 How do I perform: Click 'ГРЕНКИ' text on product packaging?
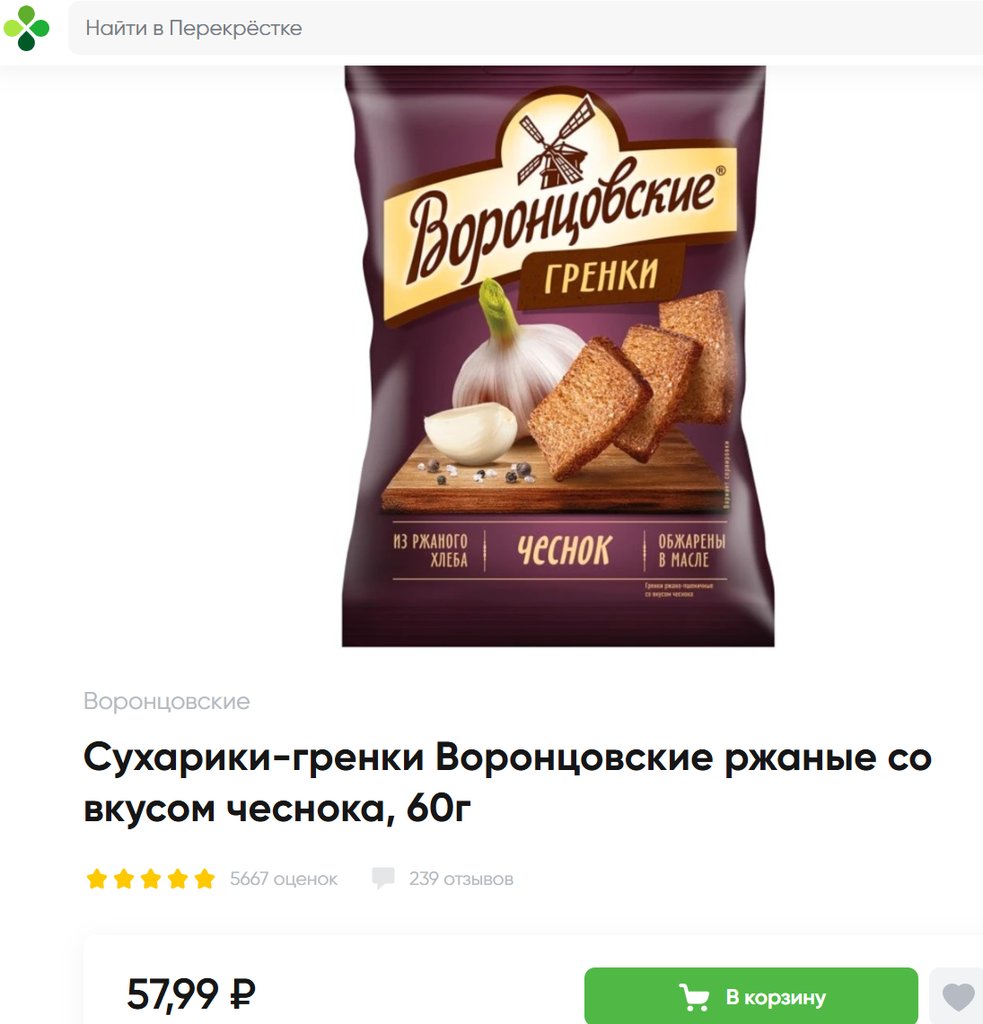(x=601, y=275)
